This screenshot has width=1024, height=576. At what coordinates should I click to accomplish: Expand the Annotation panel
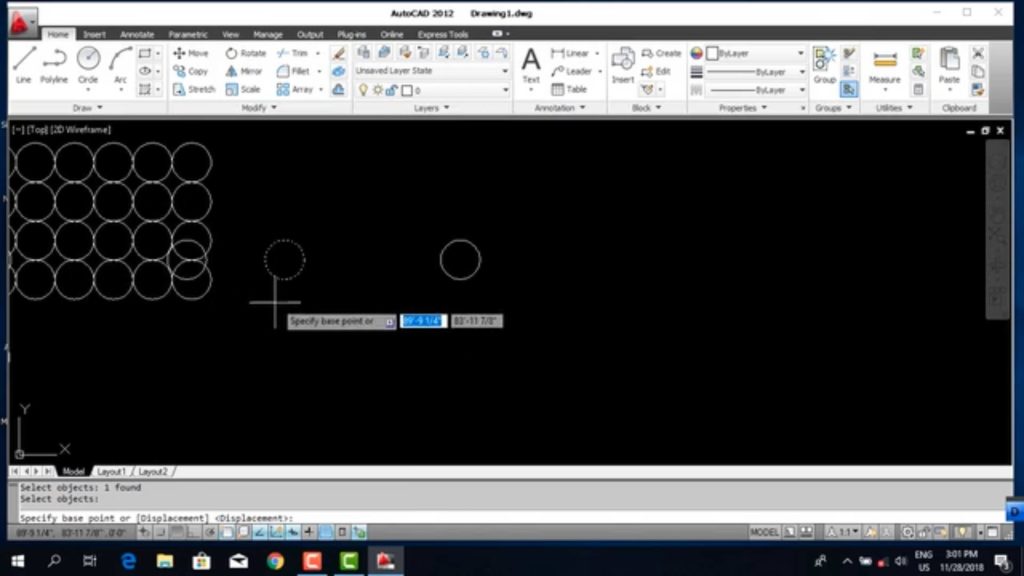point(560,108)
